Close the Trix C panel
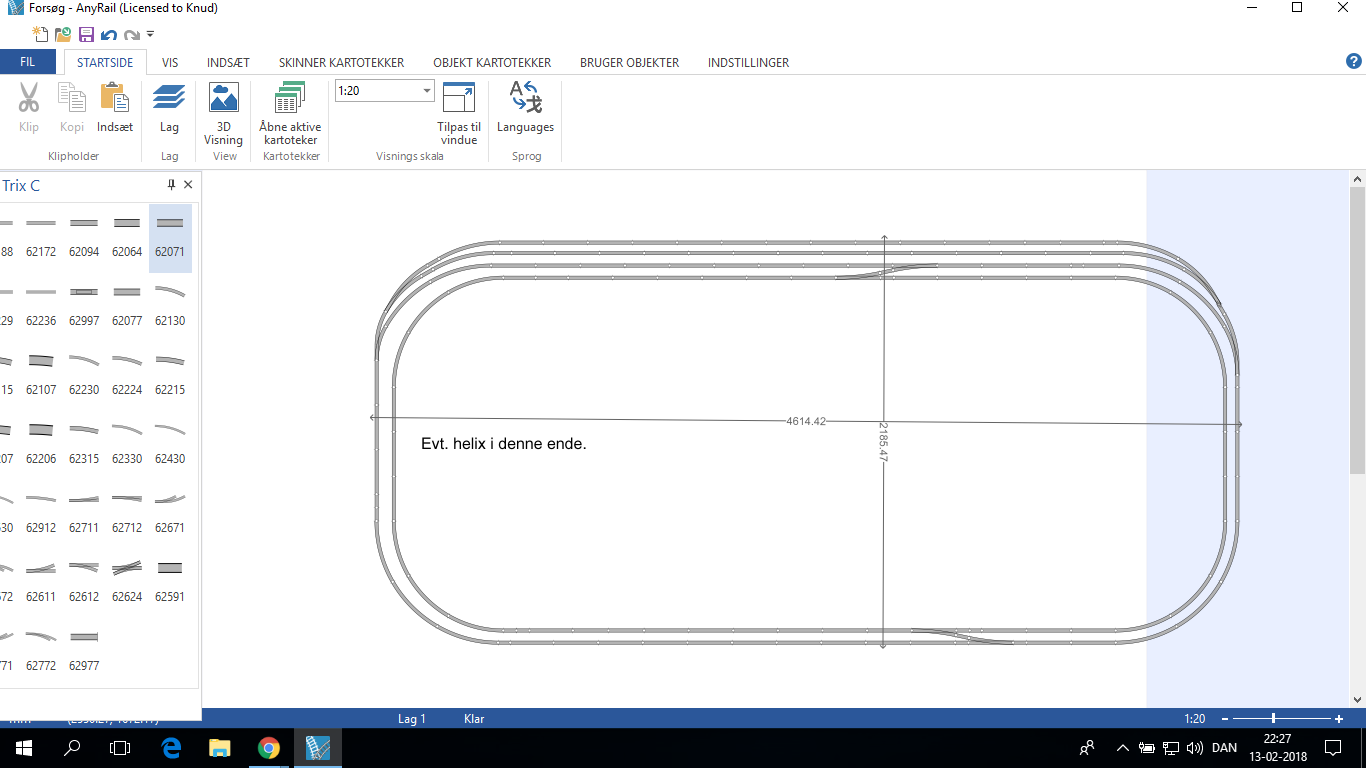This screenshot has height=768, width=1366. [188, 185]
